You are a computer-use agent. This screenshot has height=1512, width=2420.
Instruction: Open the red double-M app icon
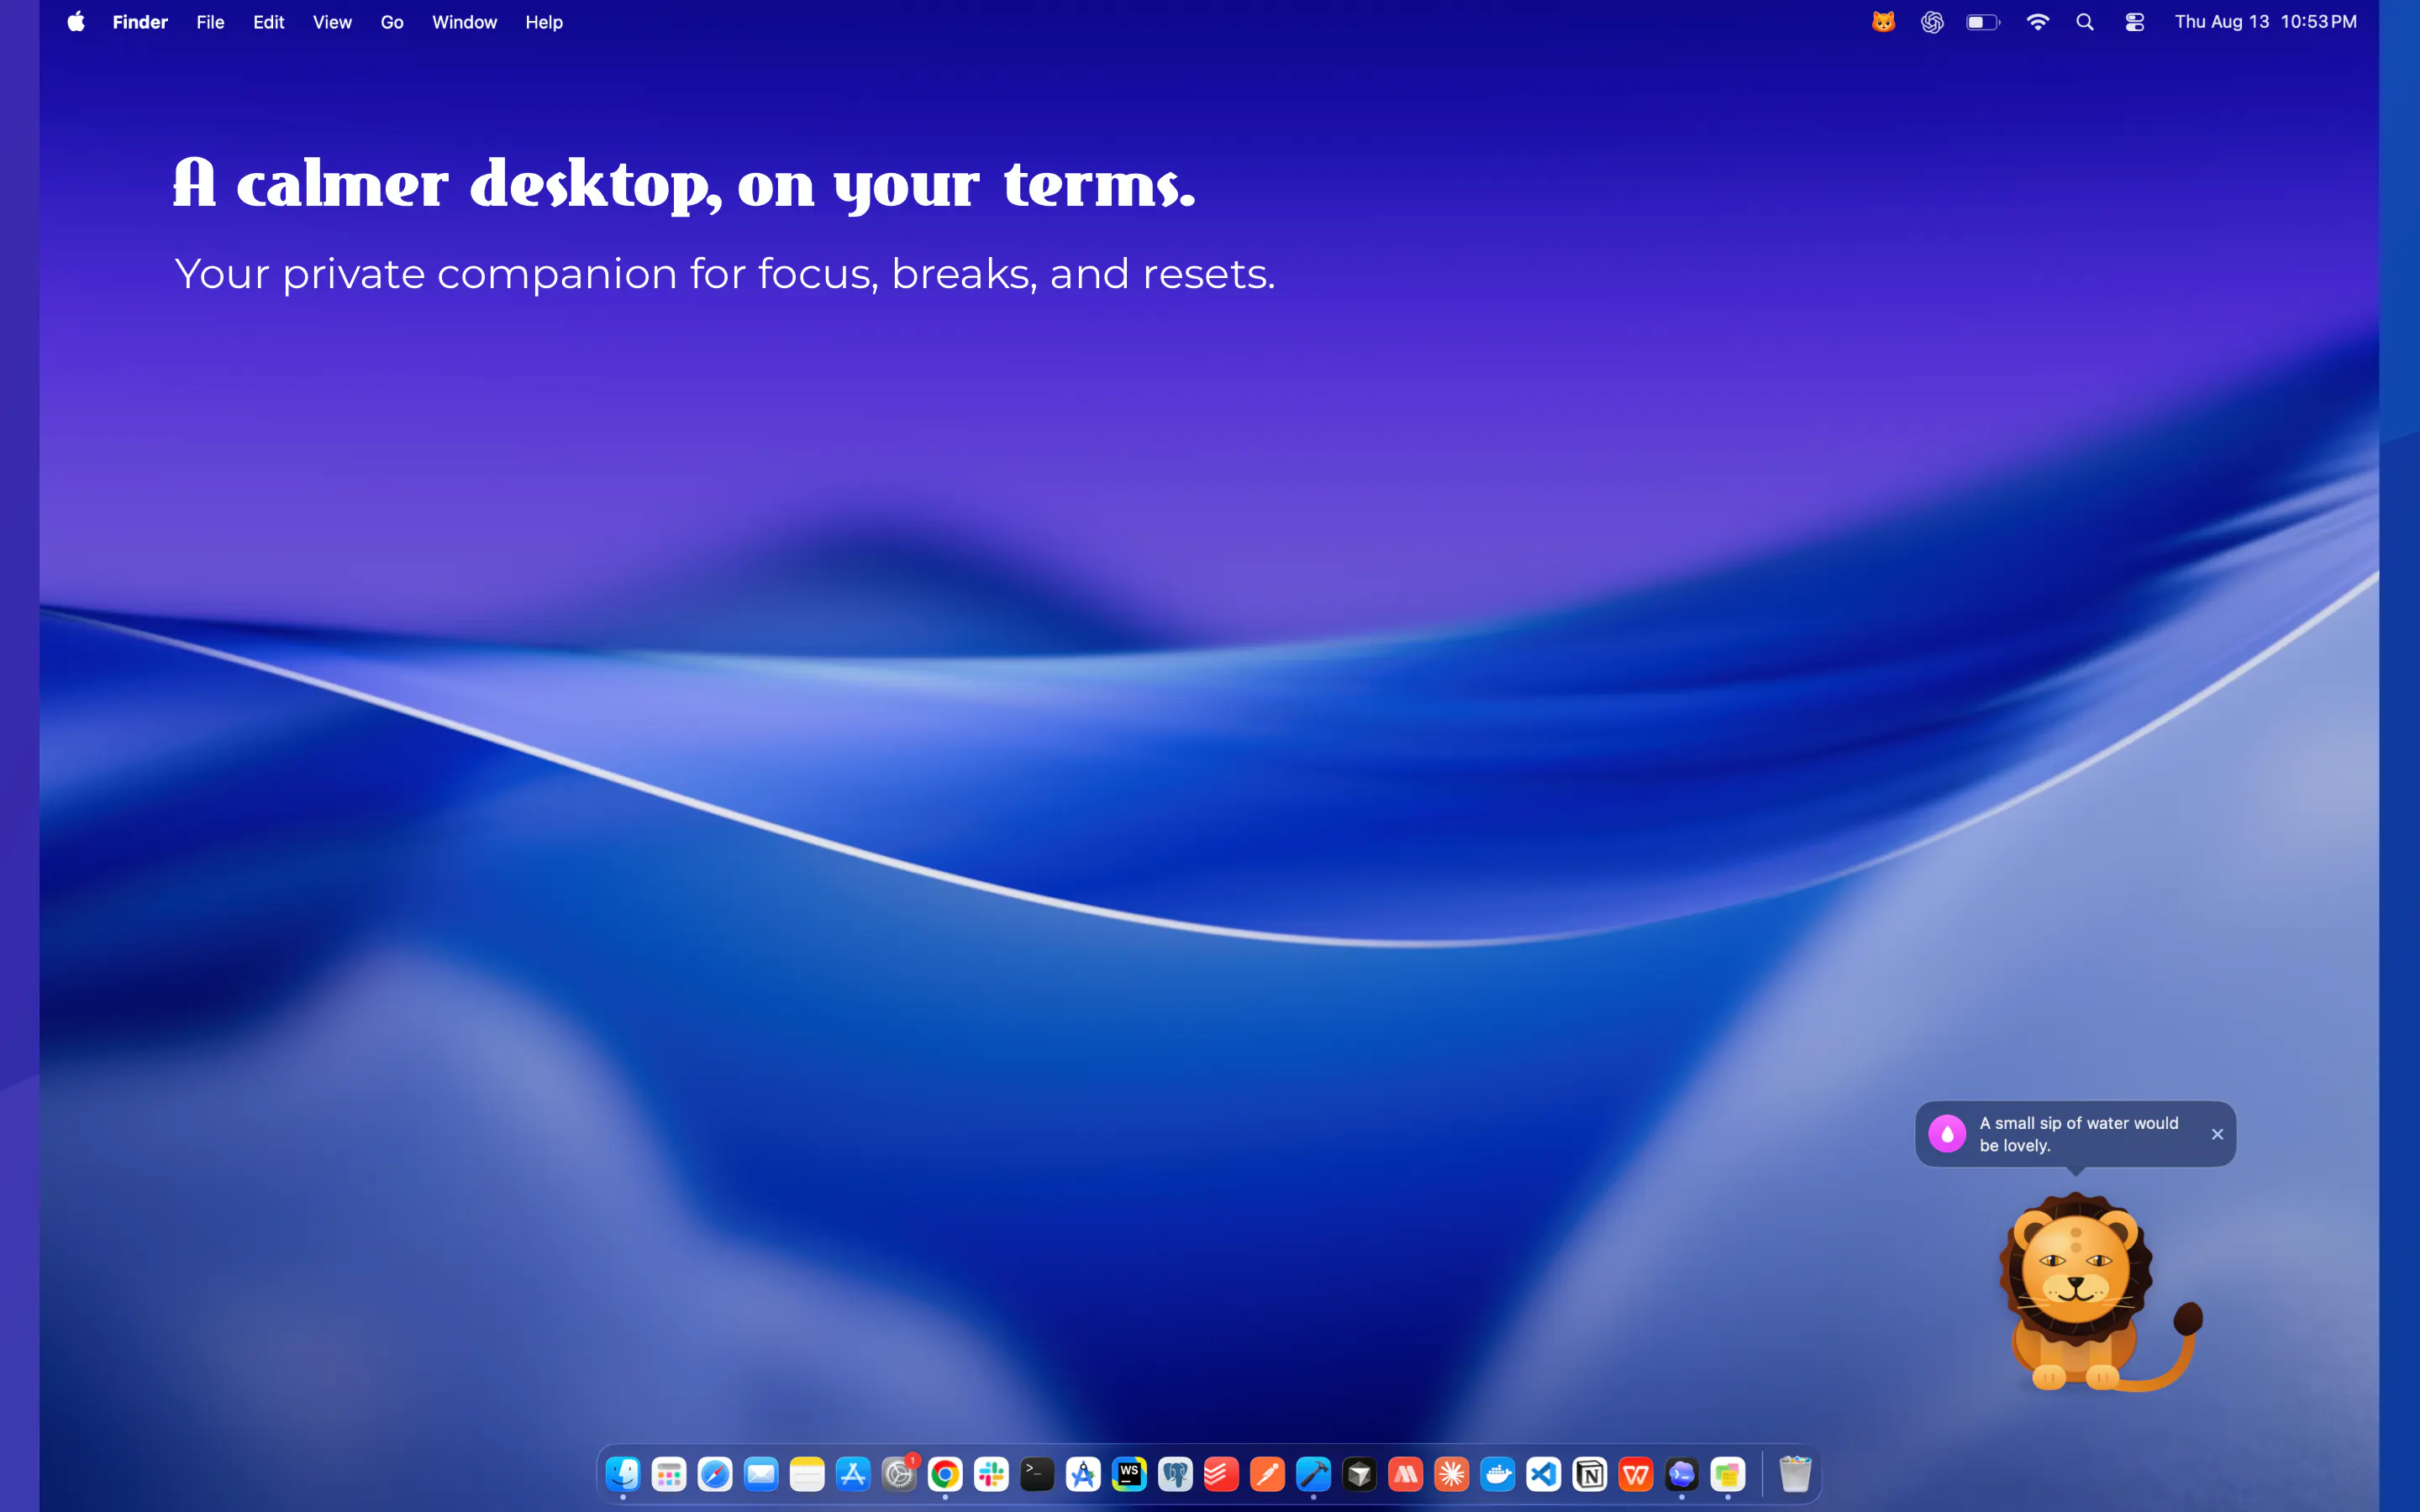(1405, 1474)
